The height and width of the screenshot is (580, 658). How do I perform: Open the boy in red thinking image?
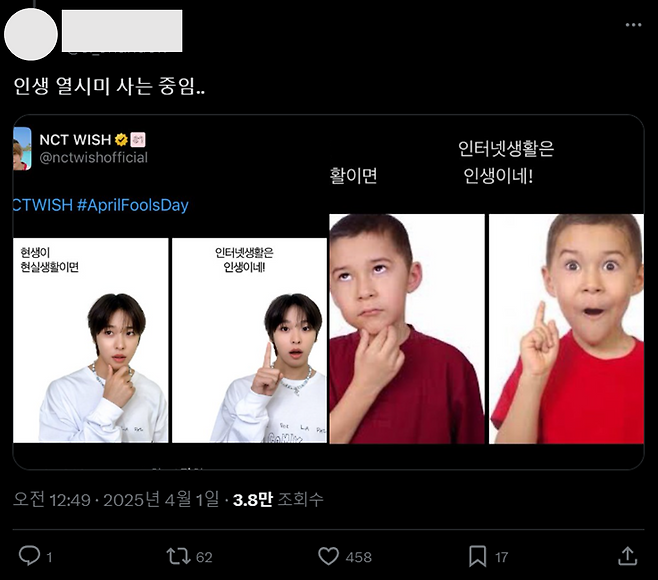click(406, 328)
